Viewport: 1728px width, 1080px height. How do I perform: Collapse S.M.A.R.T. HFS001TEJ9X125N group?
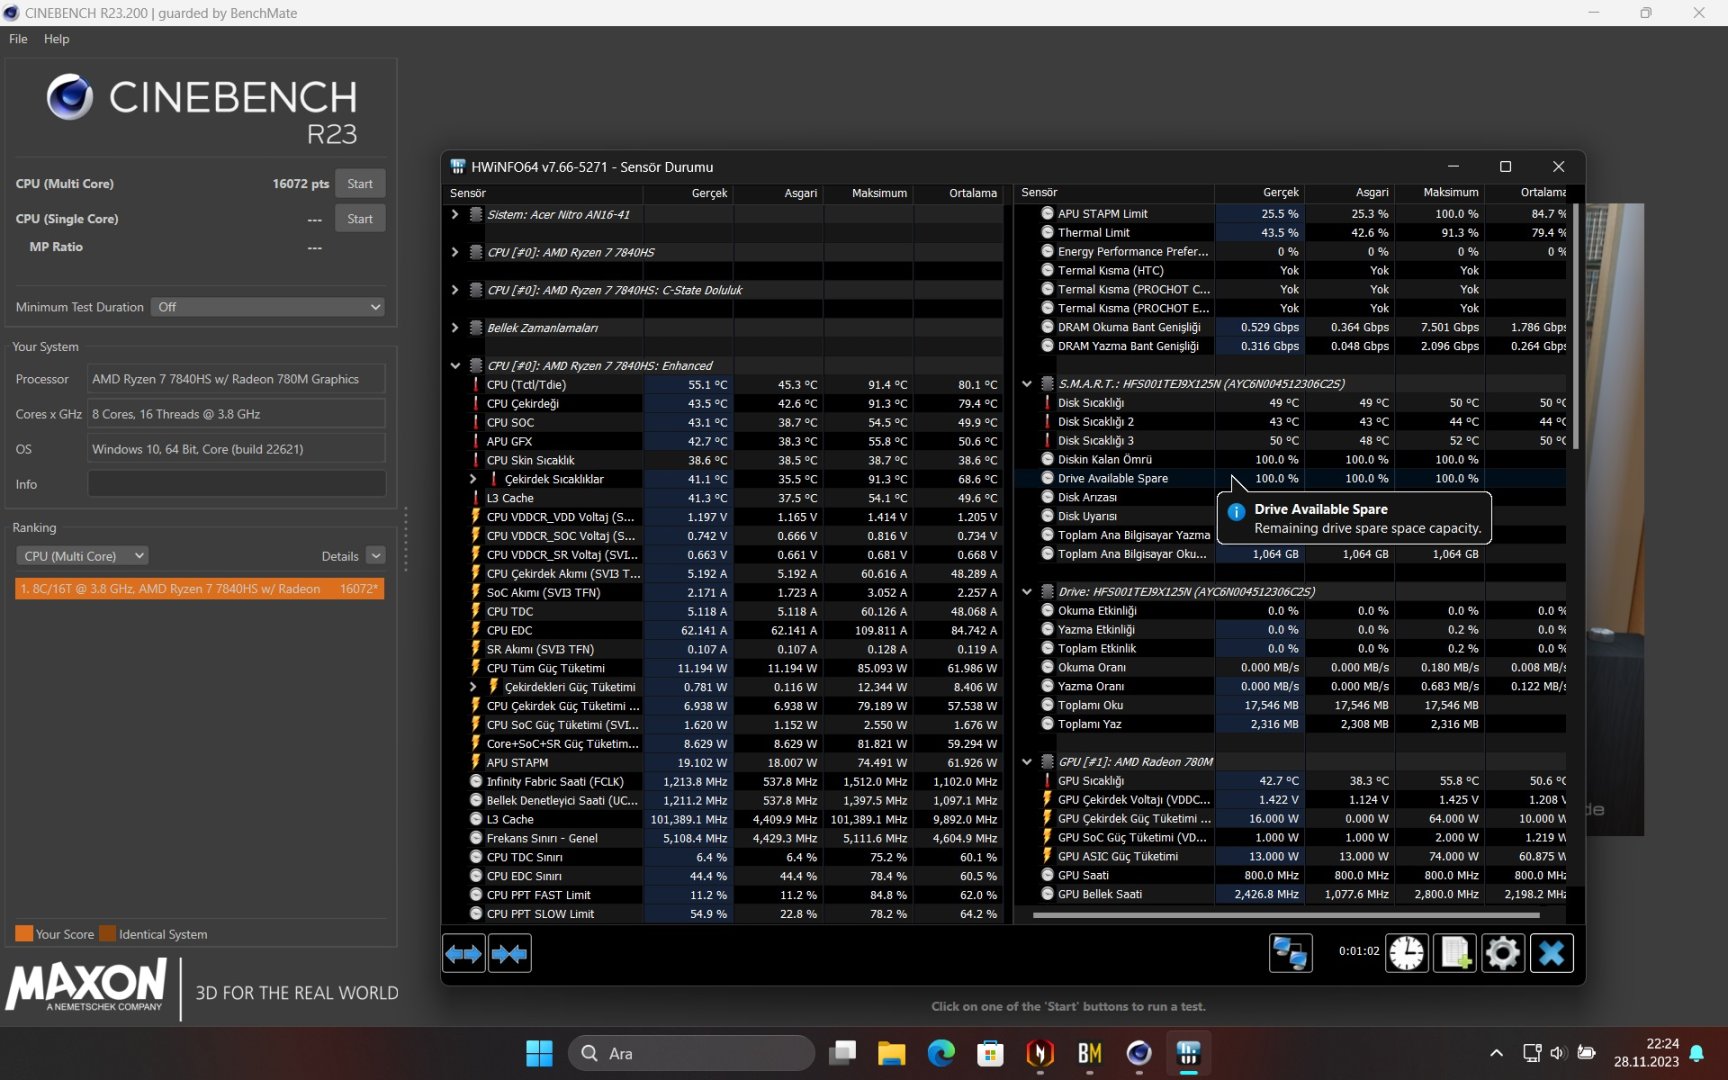click(1026, 384)
